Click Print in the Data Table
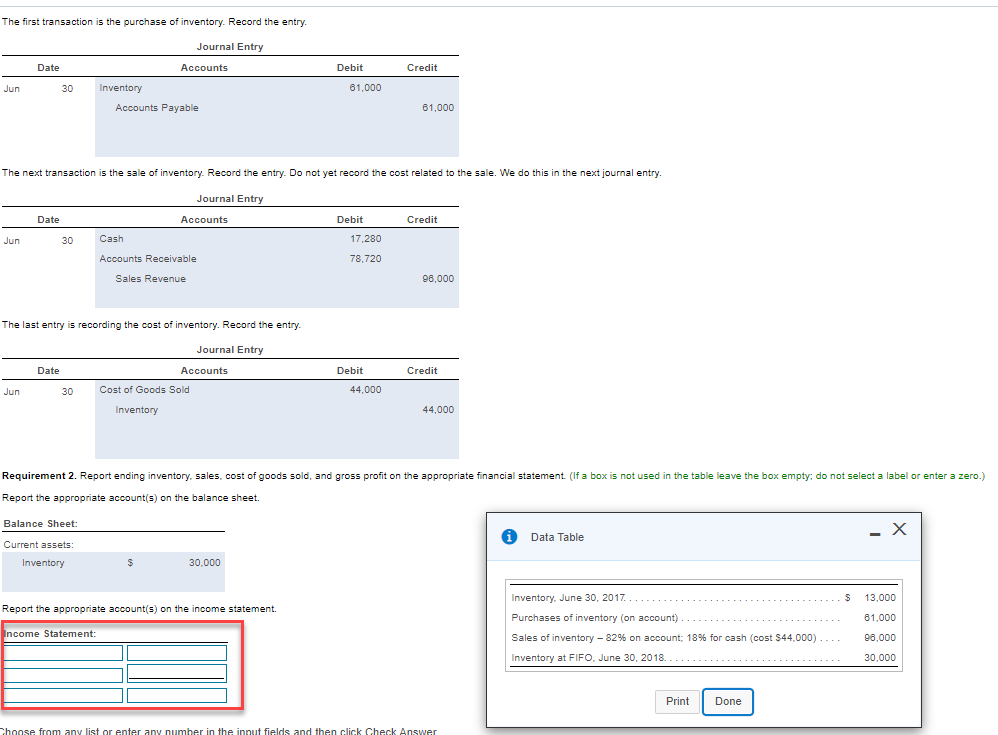Viewport: 998px width, 735px height. 677,701
